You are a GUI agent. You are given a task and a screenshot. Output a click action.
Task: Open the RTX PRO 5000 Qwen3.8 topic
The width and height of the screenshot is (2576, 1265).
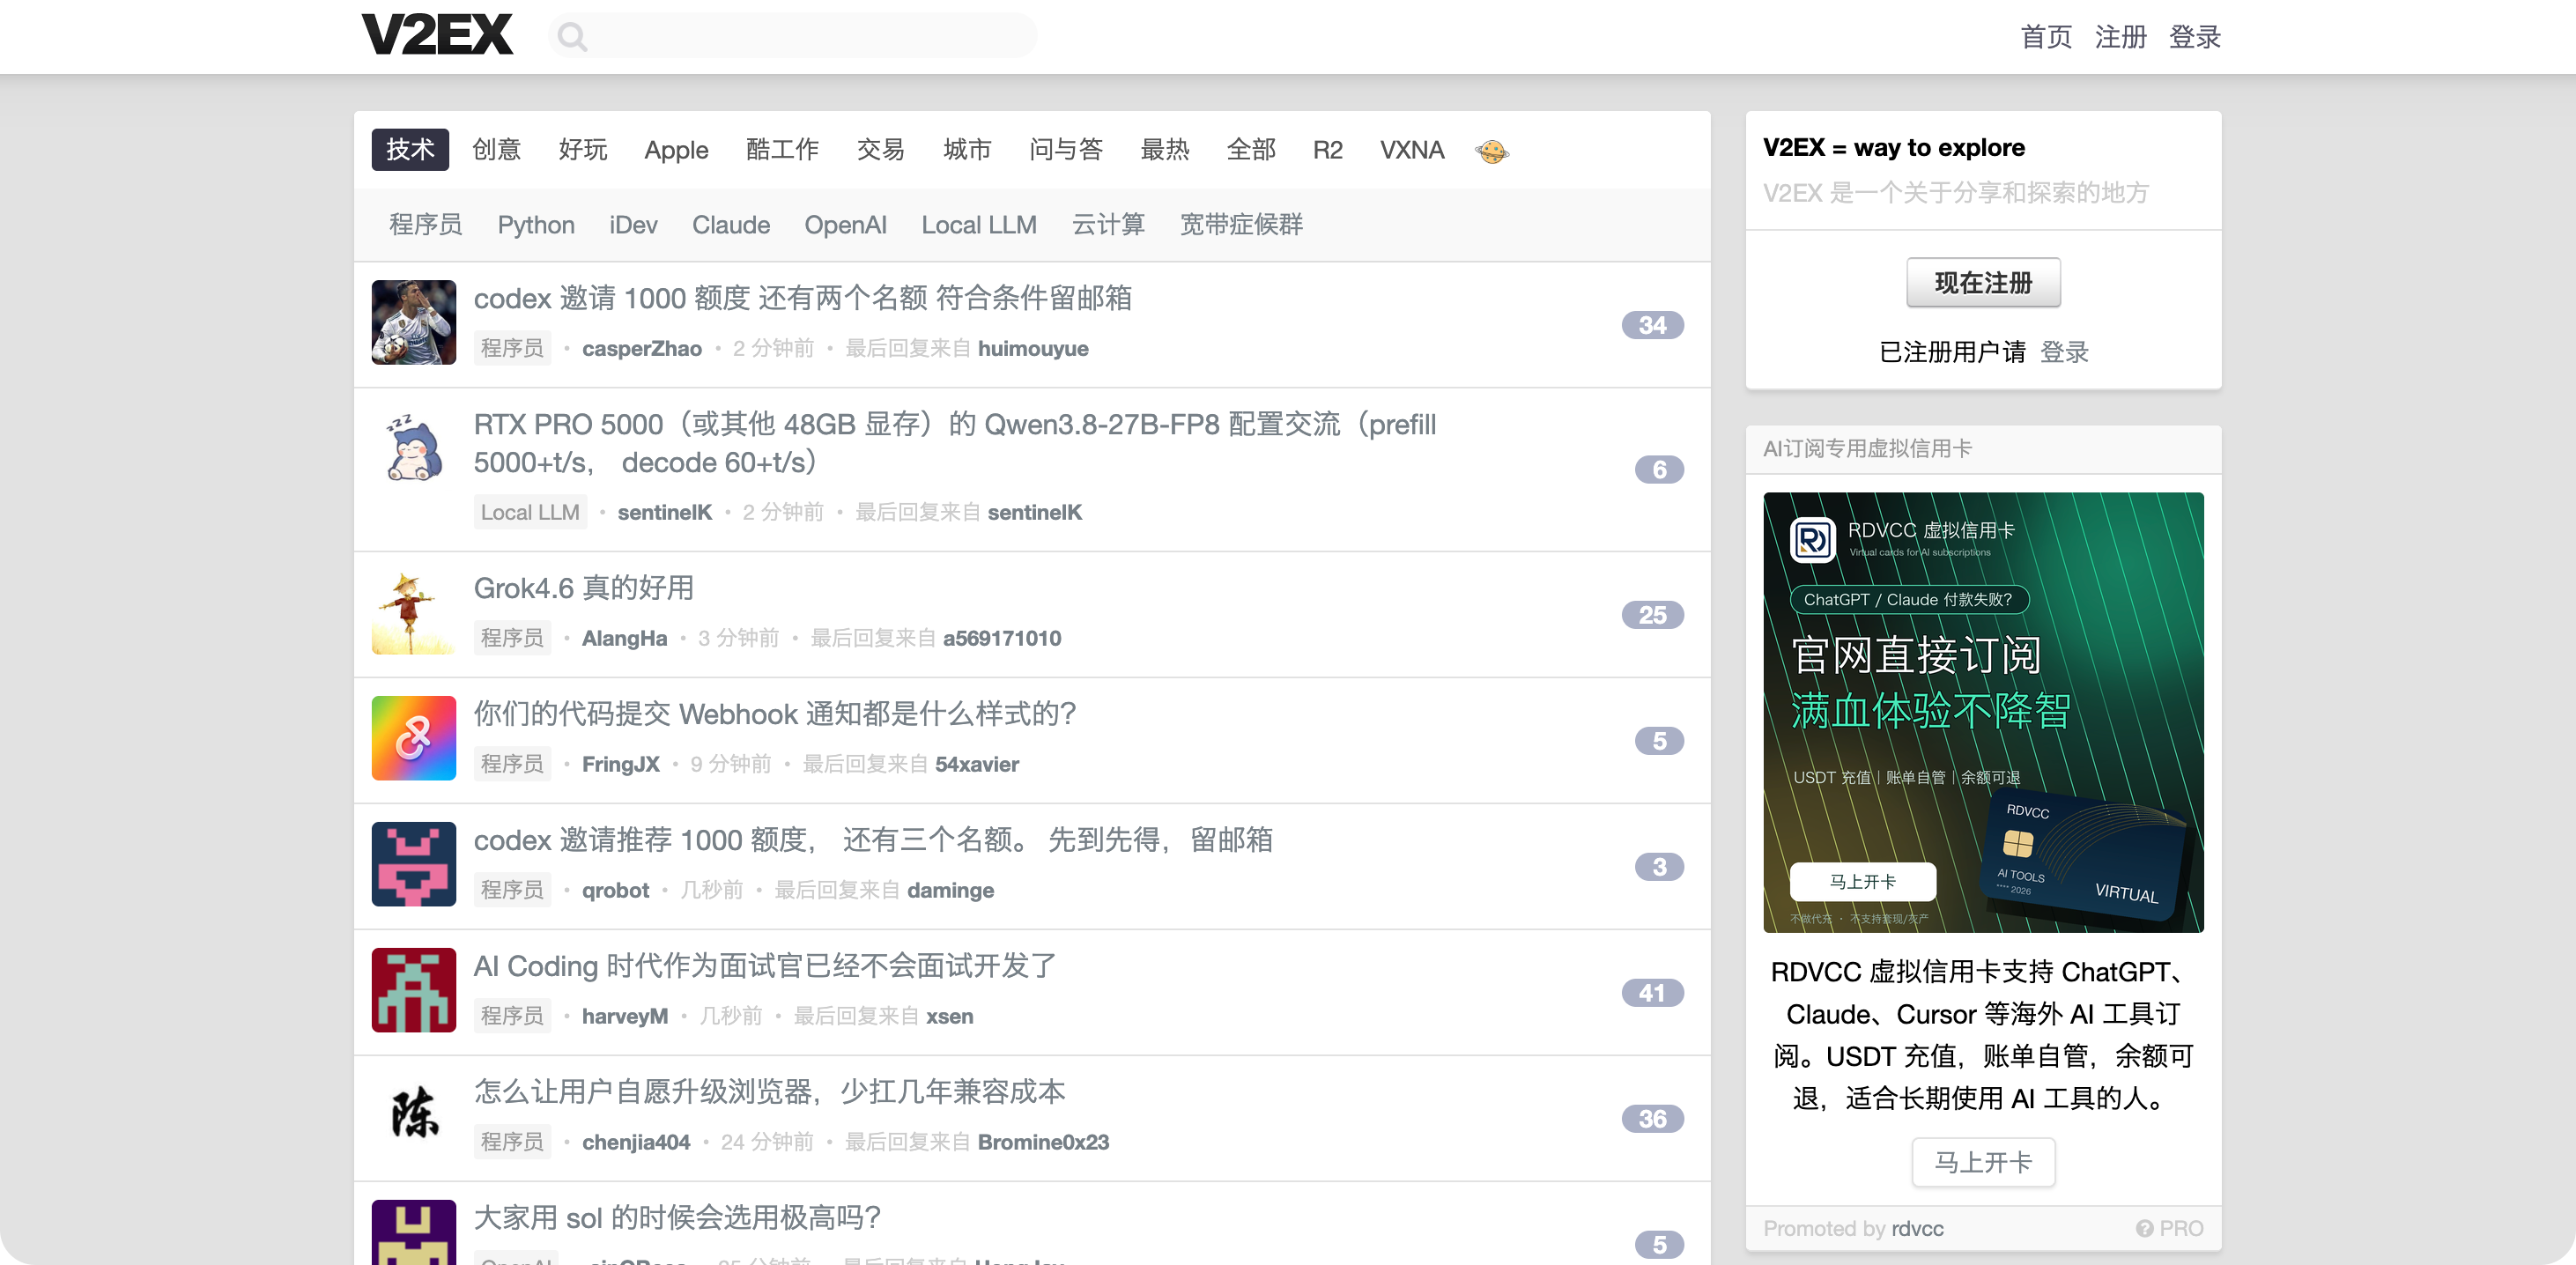(x=954, y=443)
